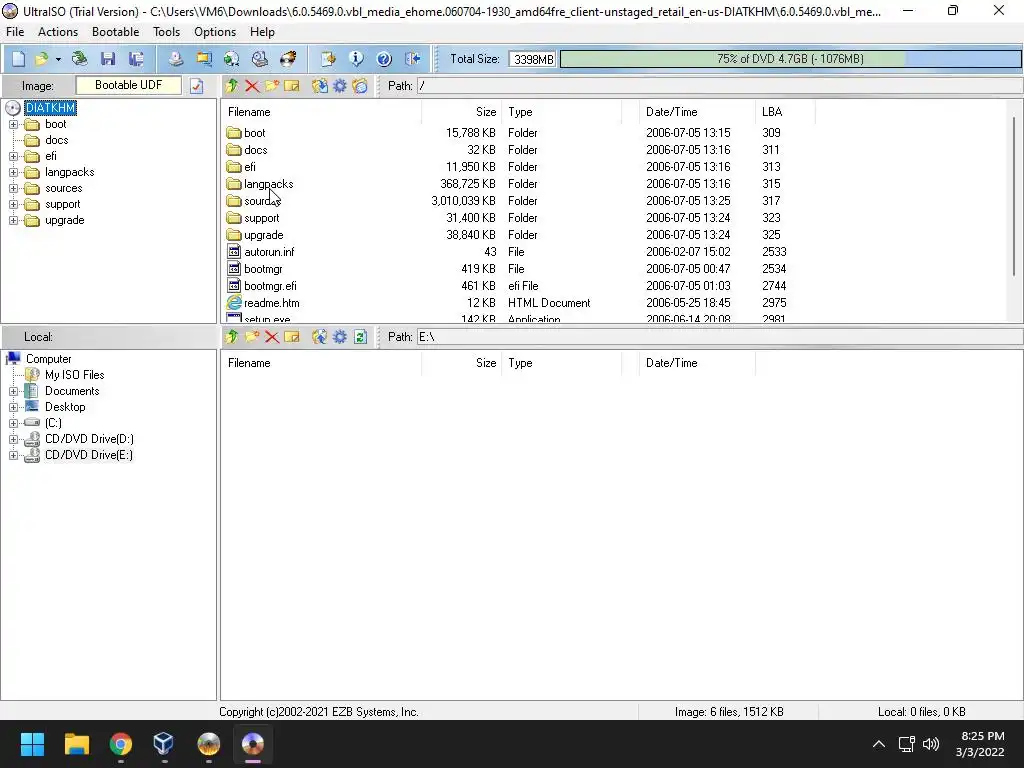Screen dimensions: 1024x768
Task: Open the Actions menu
Action: click(57, 32)
